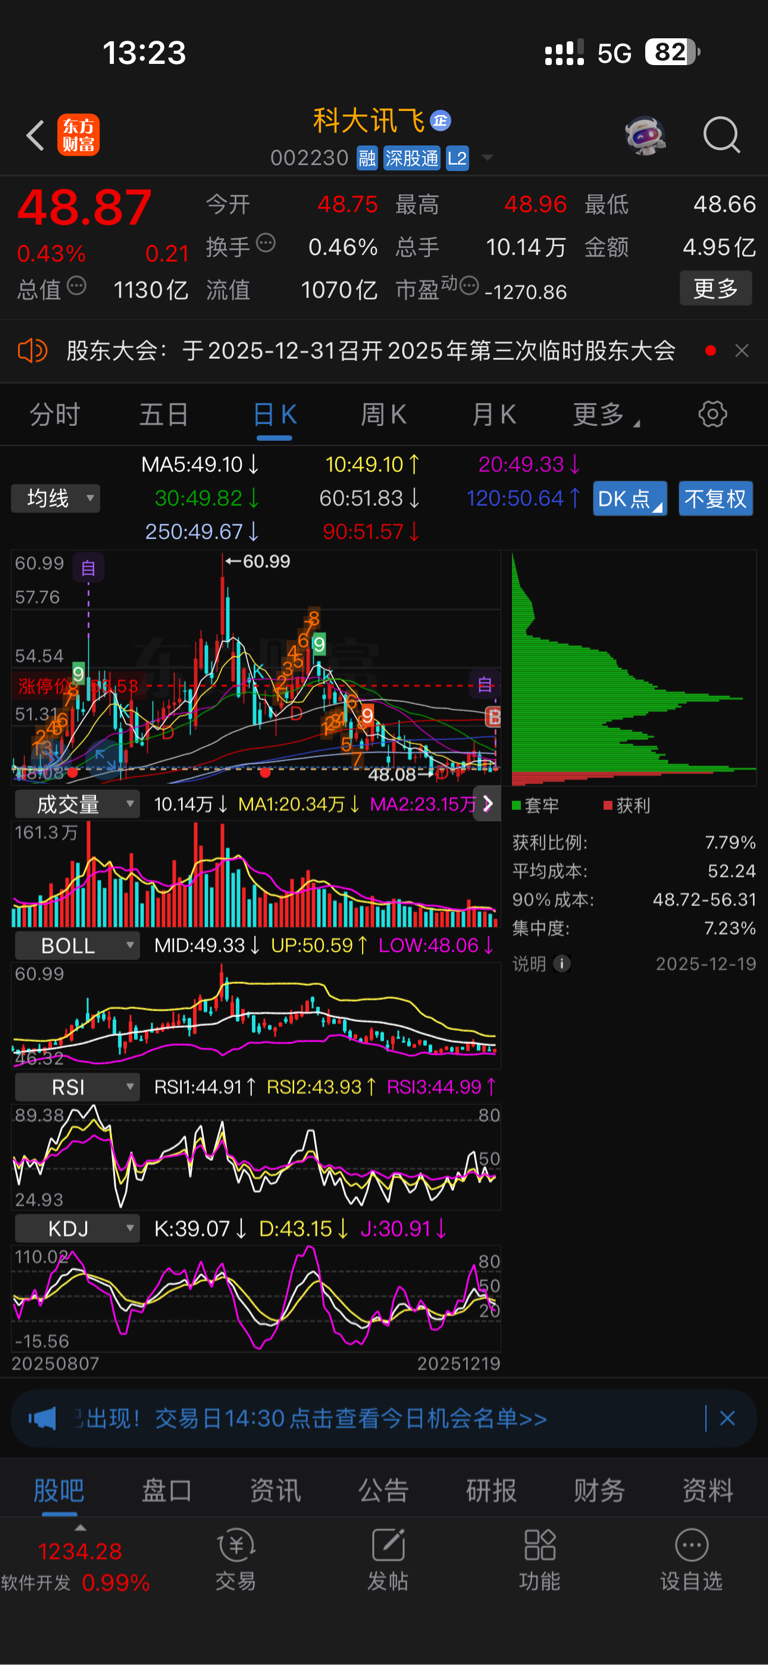Tap the 90%成本 range value

pos(704,900)
